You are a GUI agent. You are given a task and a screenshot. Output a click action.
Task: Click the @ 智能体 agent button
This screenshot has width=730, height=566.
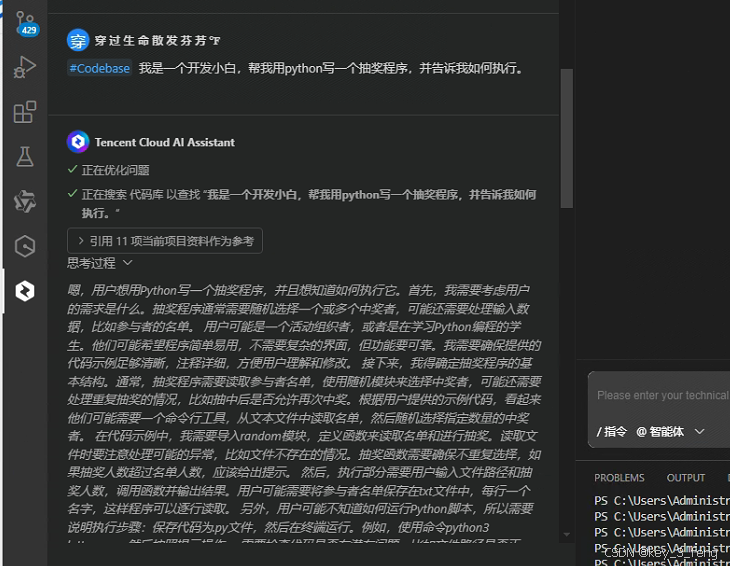pos(660,432)
